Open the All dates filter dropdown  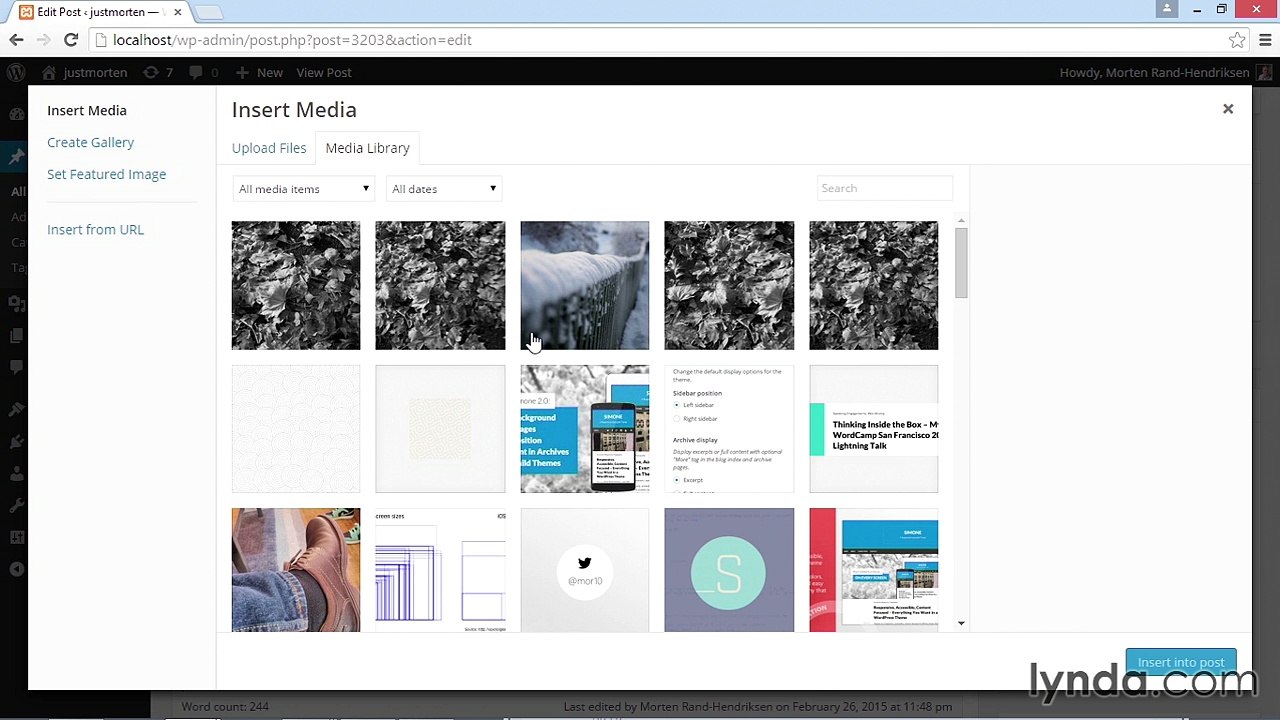(x=444, y=189)
